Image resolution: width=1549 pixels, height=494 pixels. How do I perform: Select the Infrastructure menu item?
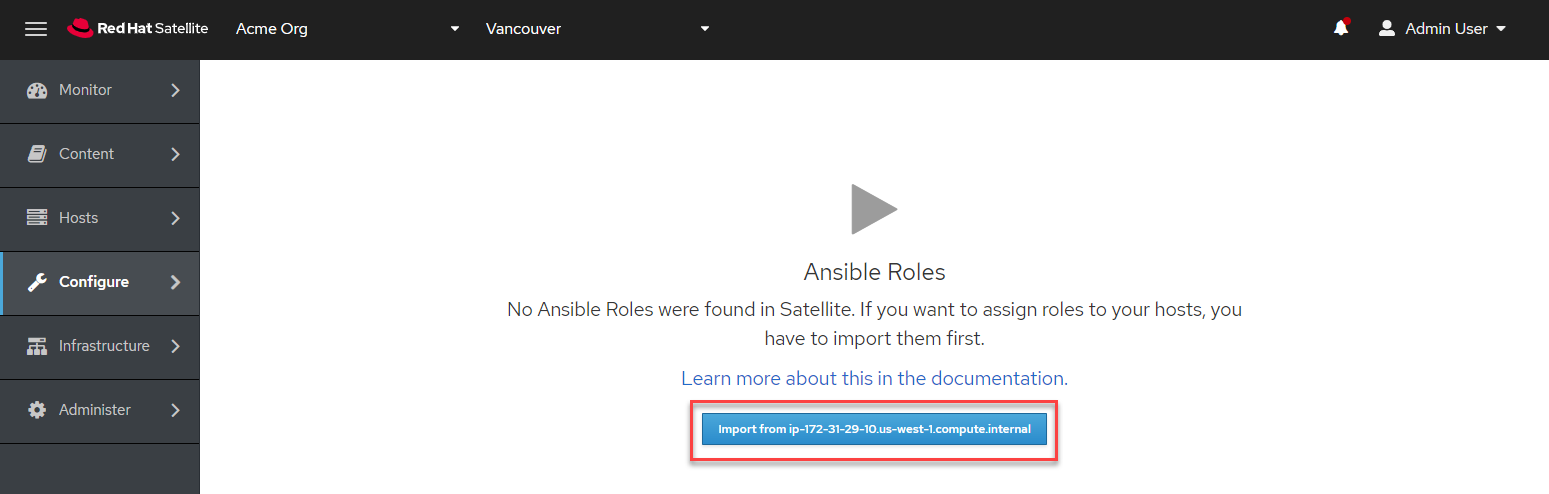click(x=104, y=346)
